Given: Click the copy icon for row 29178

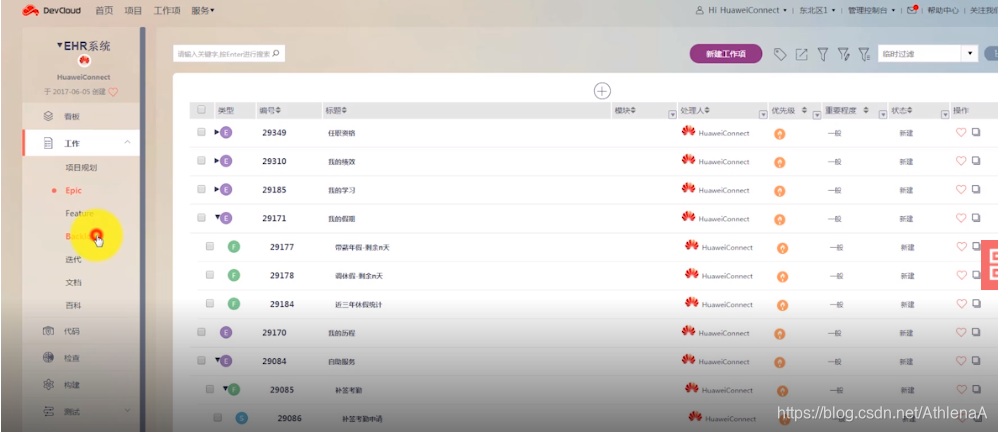Looking at the screenshot, I should pyautogui.click(x=976, y=275).
